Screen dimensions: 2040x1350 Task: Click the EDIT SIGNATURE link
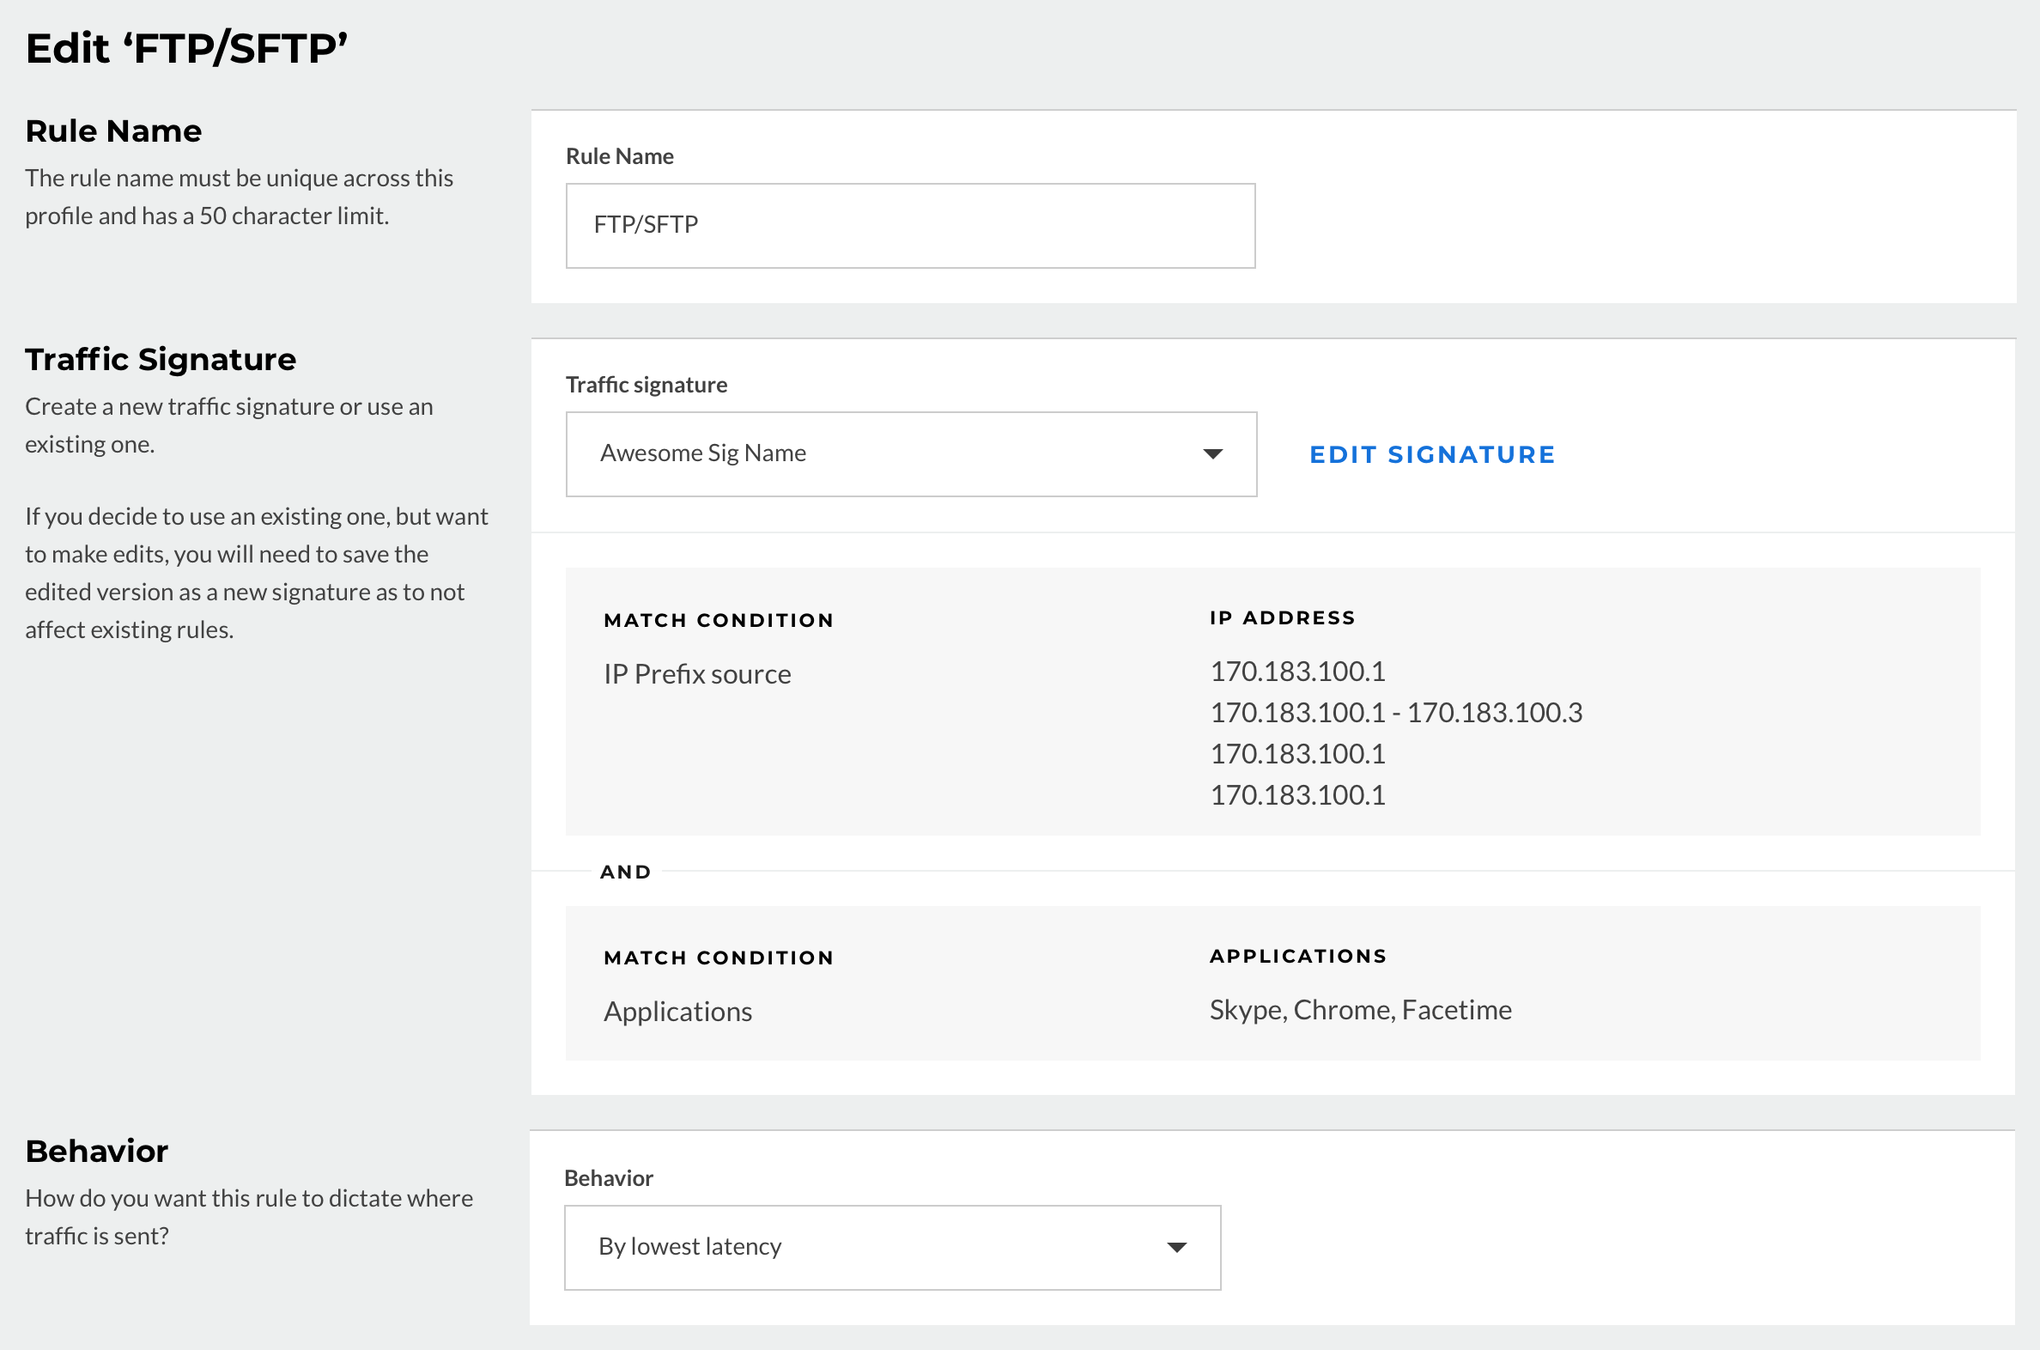click(x=1432, y=455)
